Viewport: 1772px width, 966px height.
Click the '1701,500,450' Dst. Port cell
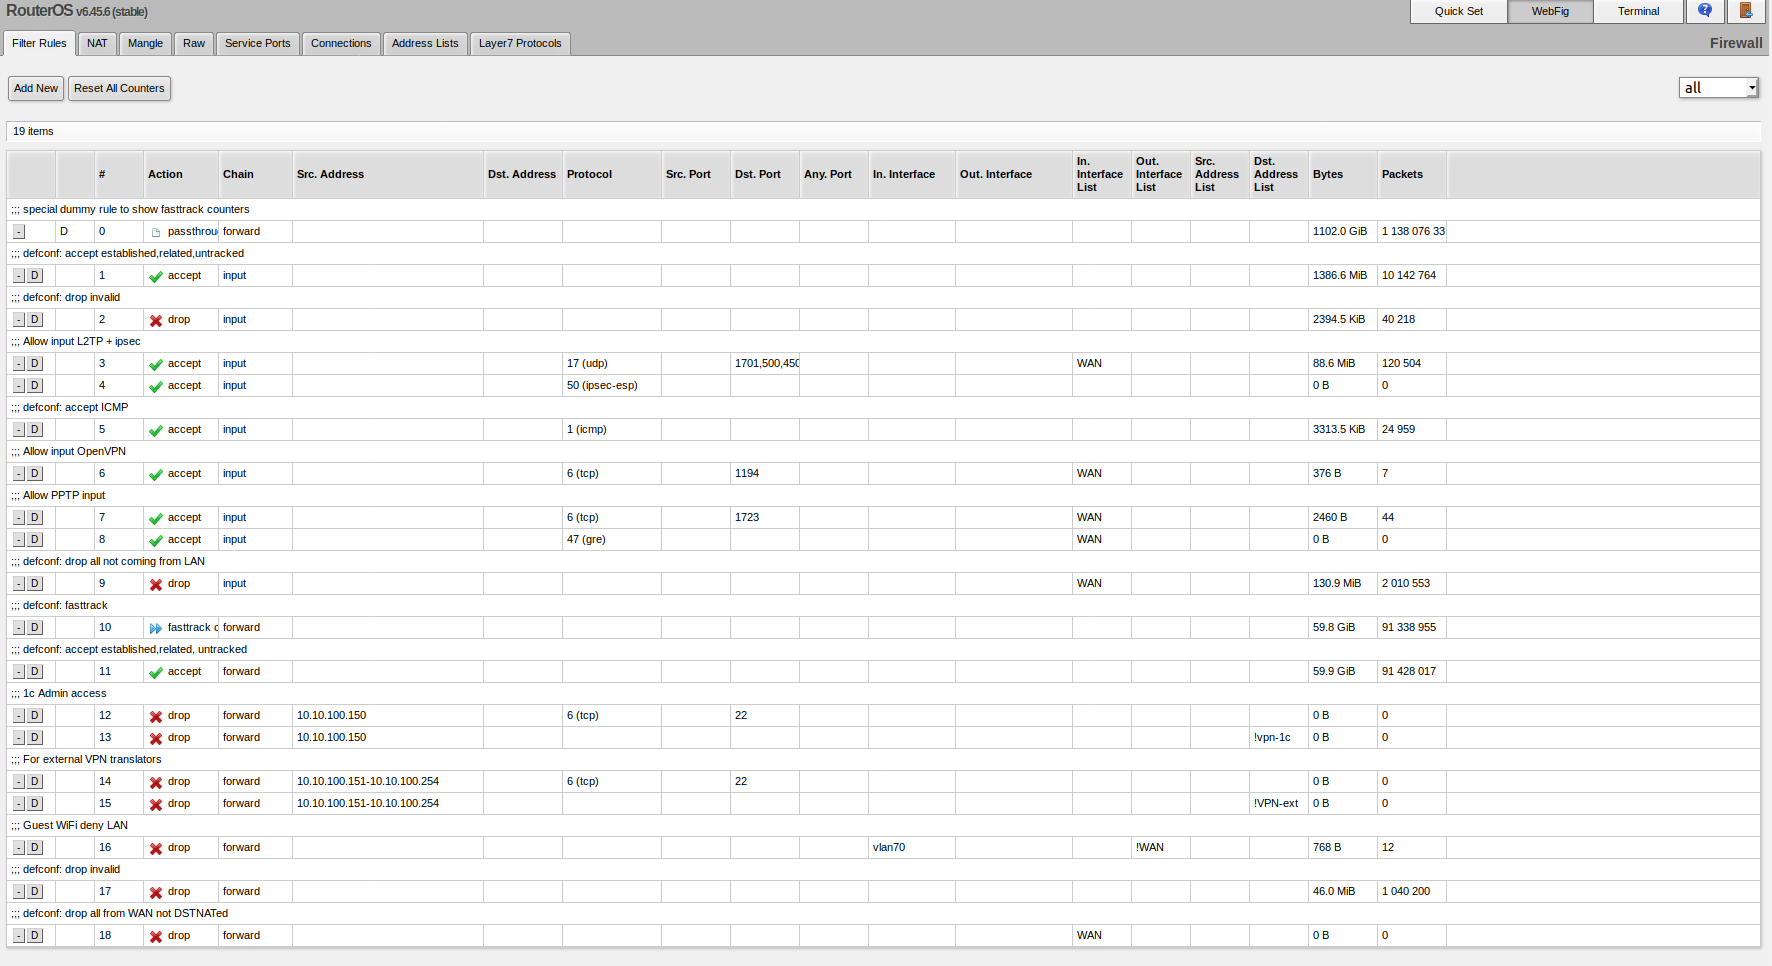point(765,363)
